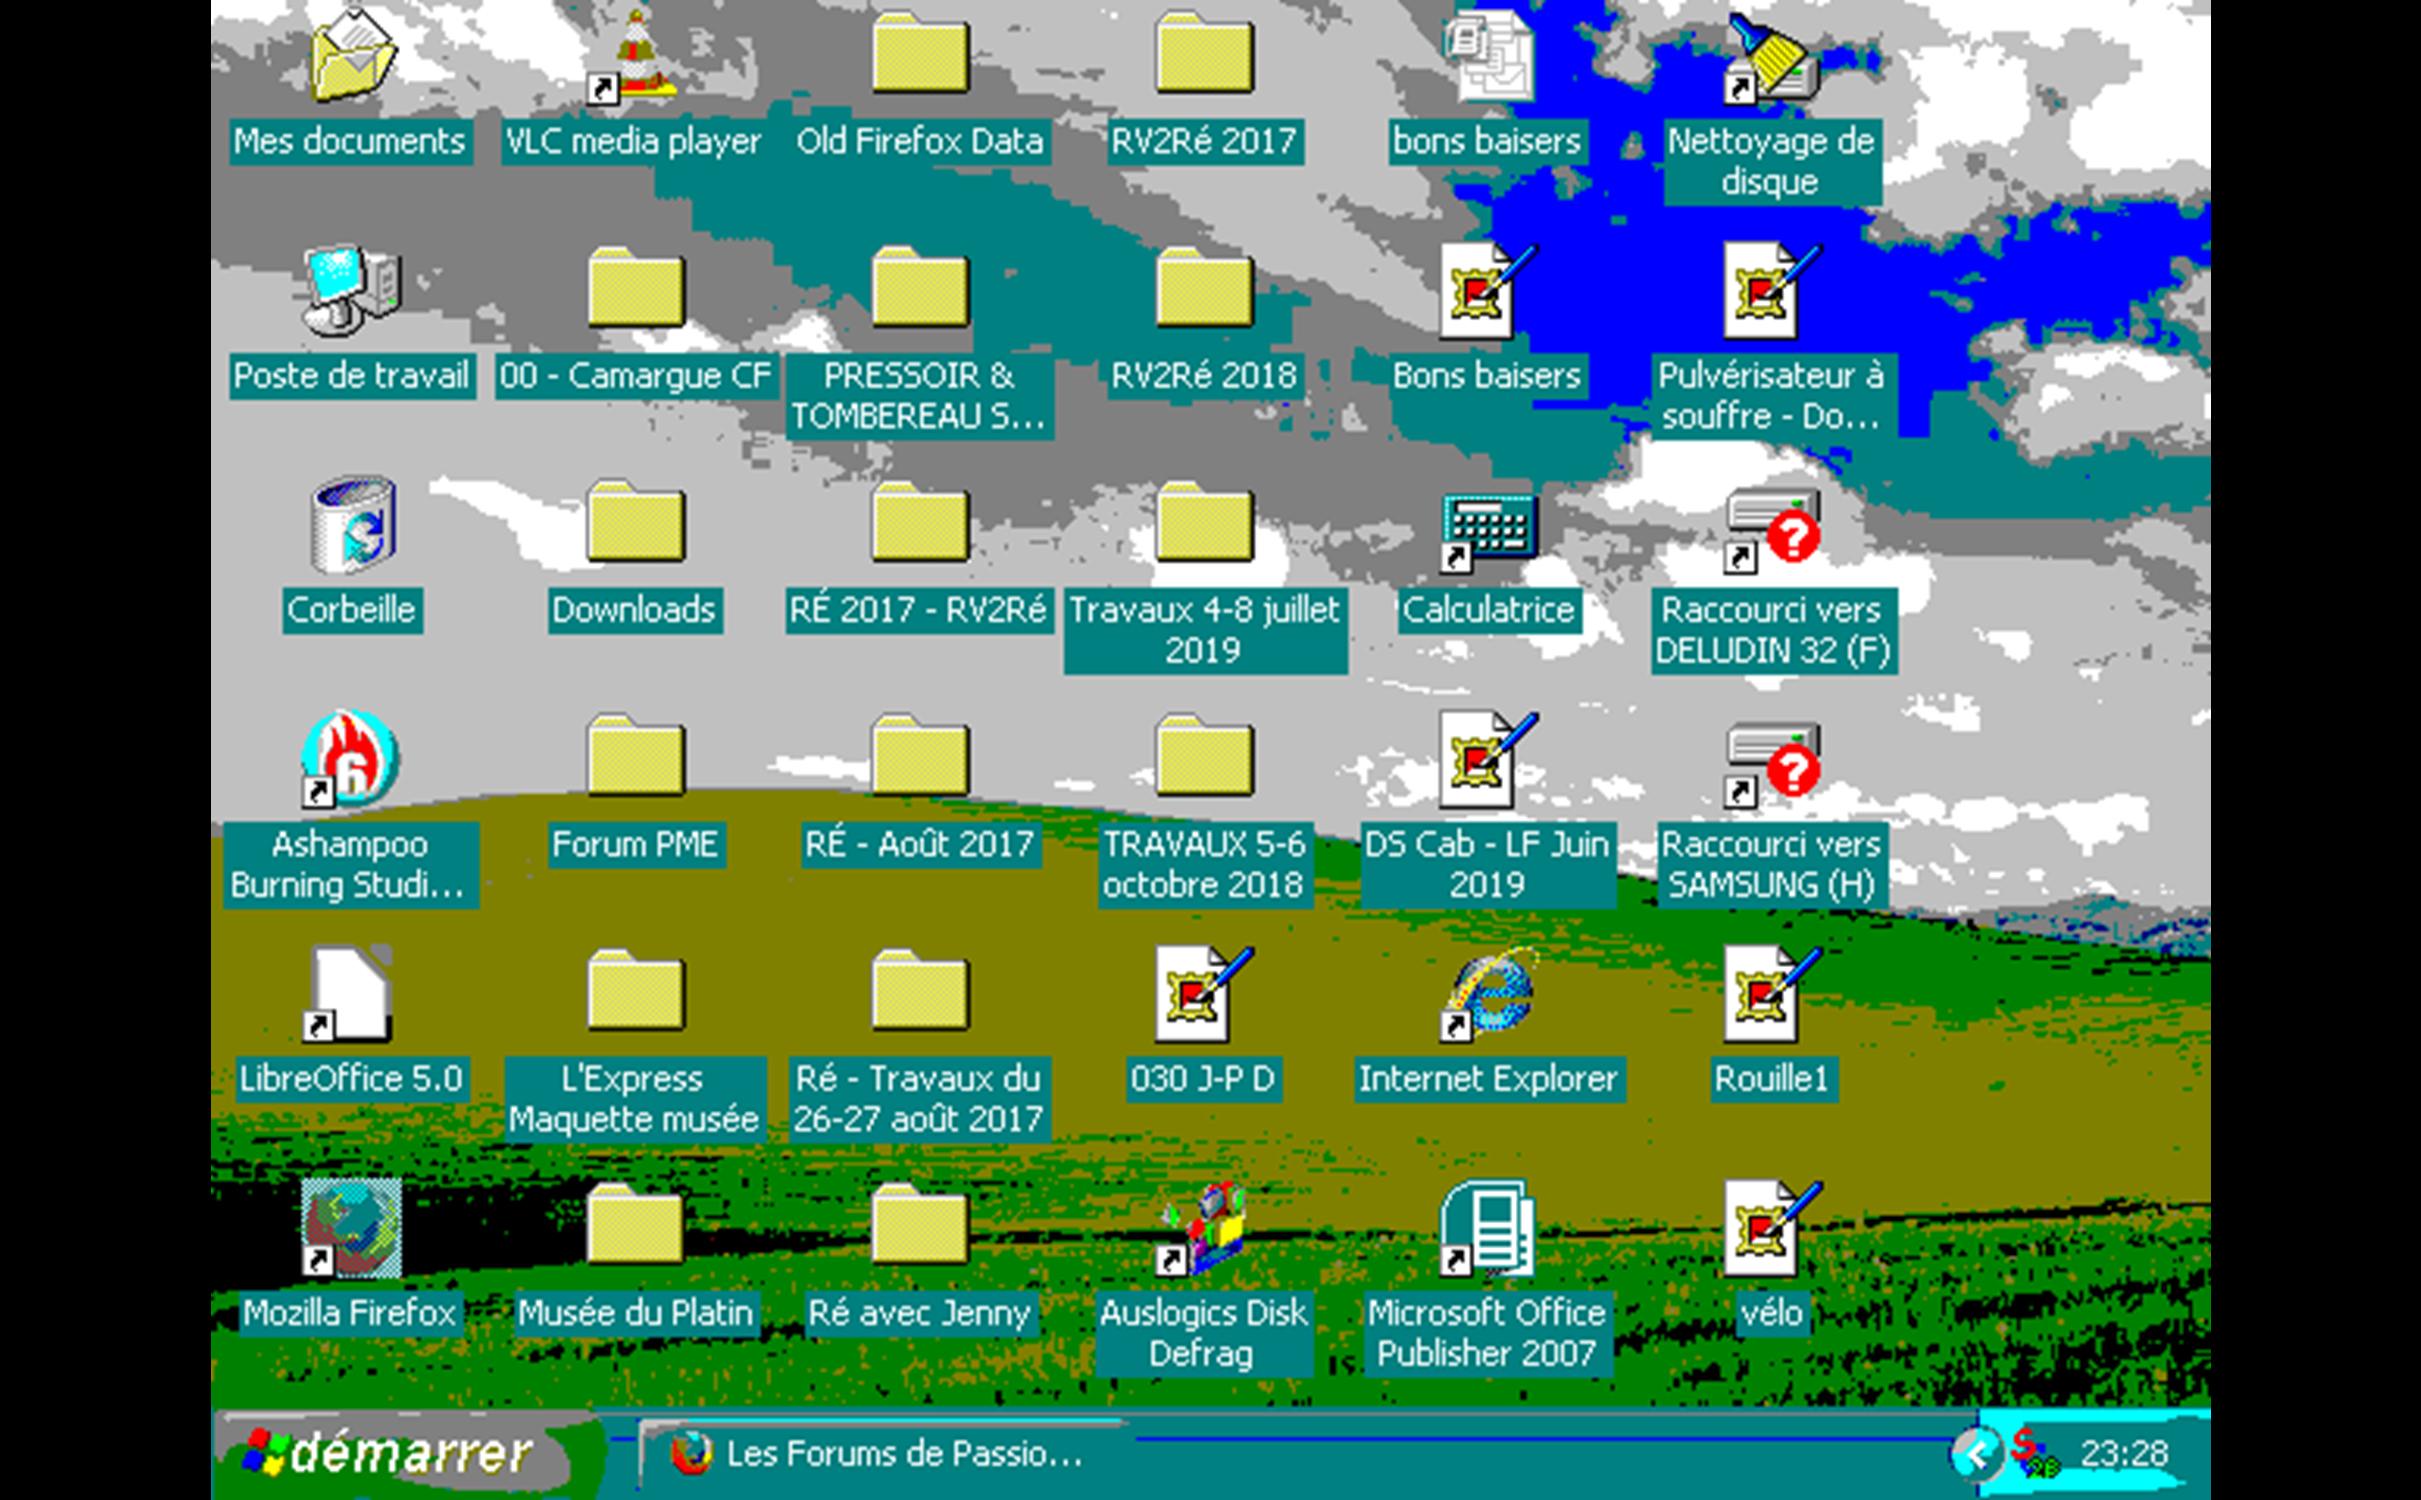Launch Ashampoo Burning Studio shortcut
The height and width of the screenshot is (1500, 2421).
[x=349, y=759]
